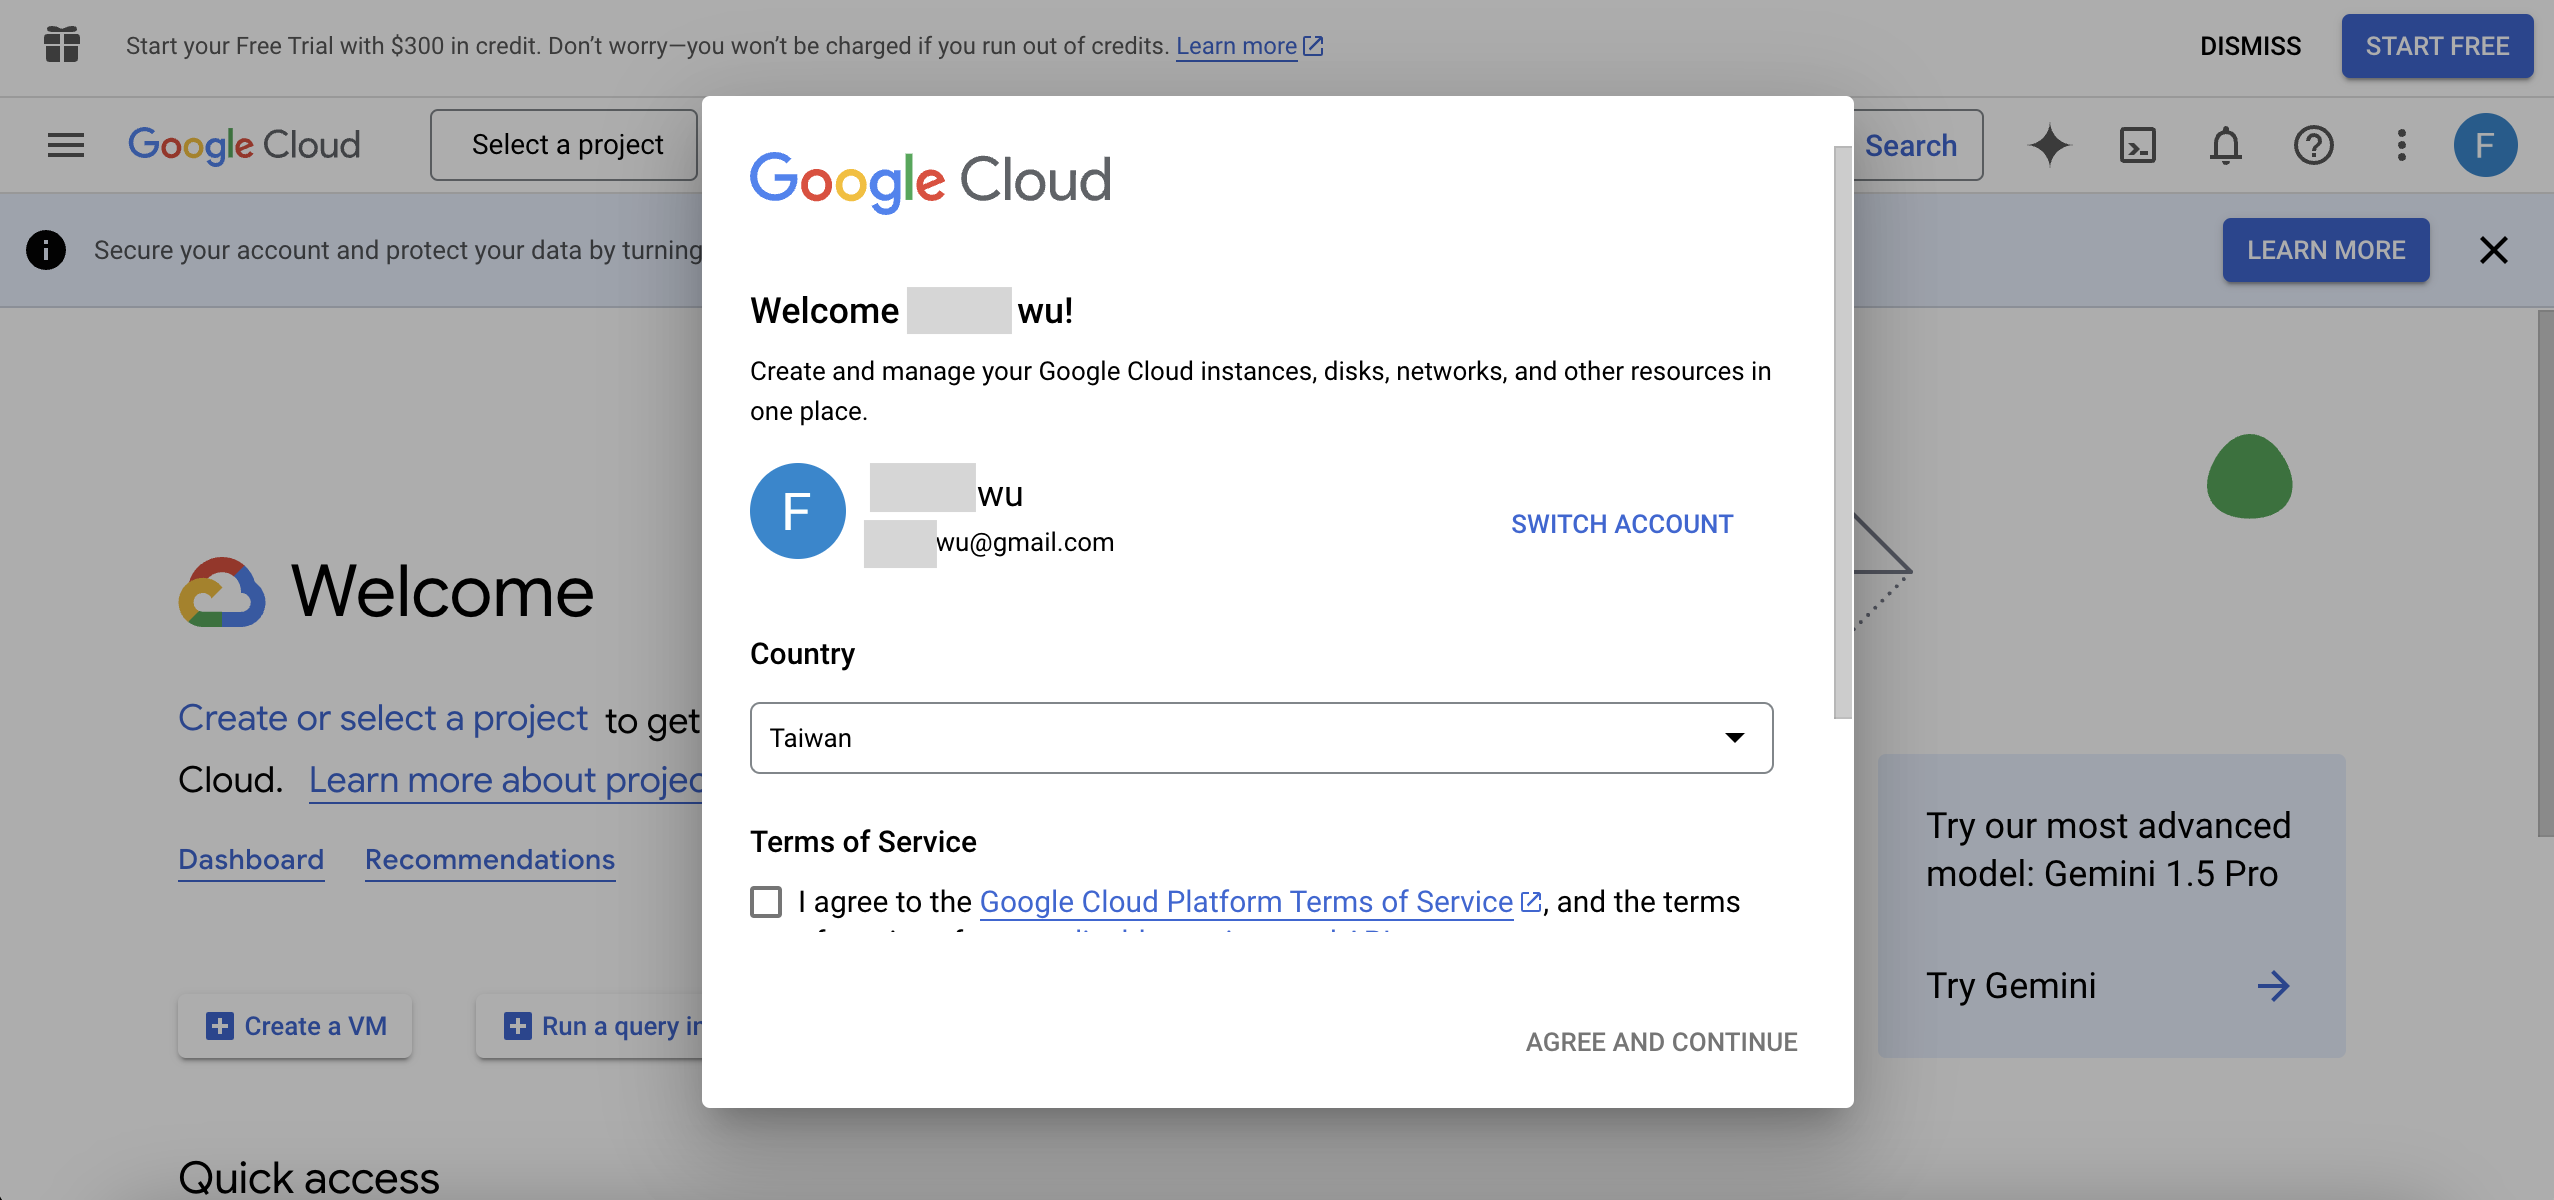Viewport: 2554px width, 1200px height.
Task: Click the Google Cloud logo in header
Action: (244, 145)
